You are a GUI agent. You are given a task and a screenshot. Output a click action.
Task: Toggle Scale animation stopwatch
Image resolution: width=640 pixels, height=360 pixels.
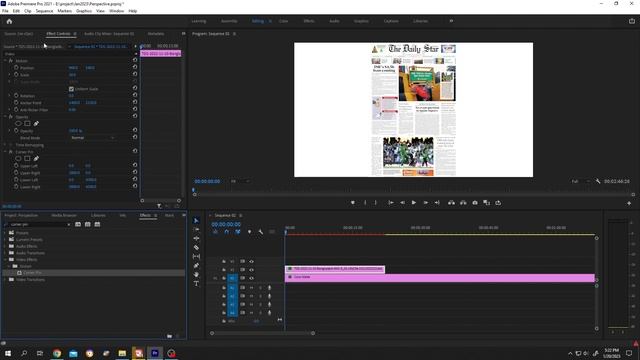click(16, 75)
